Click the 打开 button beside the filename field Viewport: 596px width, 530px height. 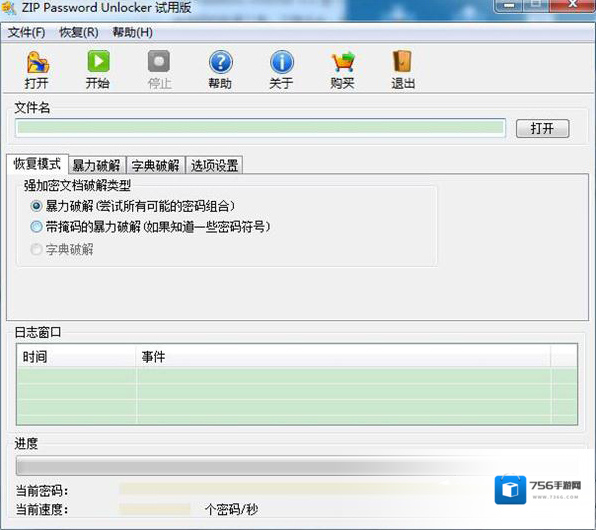[x=542, y=129]
